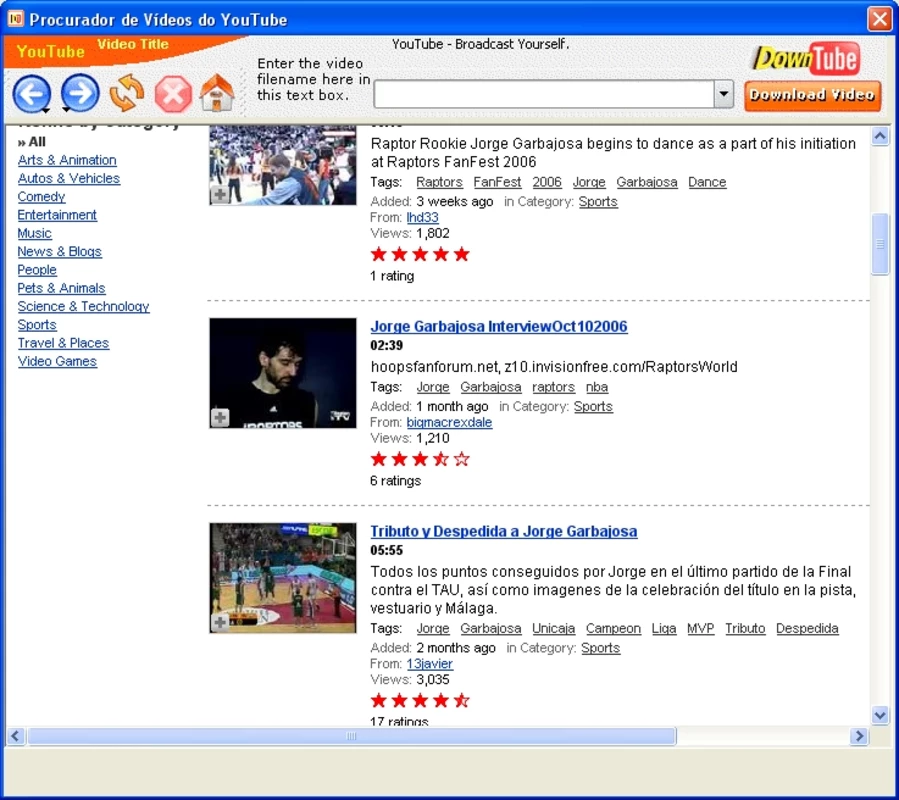The height and width of the screenshot is (800, 899).
Task: Click the Garbajosa tag on the Tributo video
Action: (x=491, y=629)
